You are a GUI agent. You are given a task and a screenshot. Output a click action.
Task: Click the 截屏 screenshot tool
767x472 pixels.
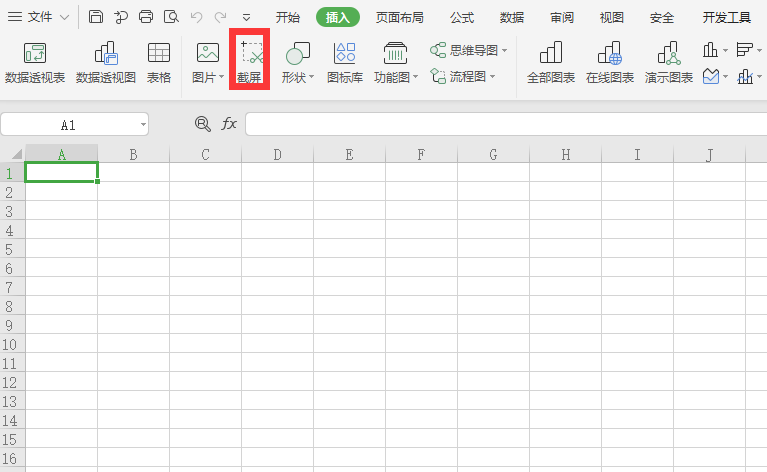click(x=249, y=63)
